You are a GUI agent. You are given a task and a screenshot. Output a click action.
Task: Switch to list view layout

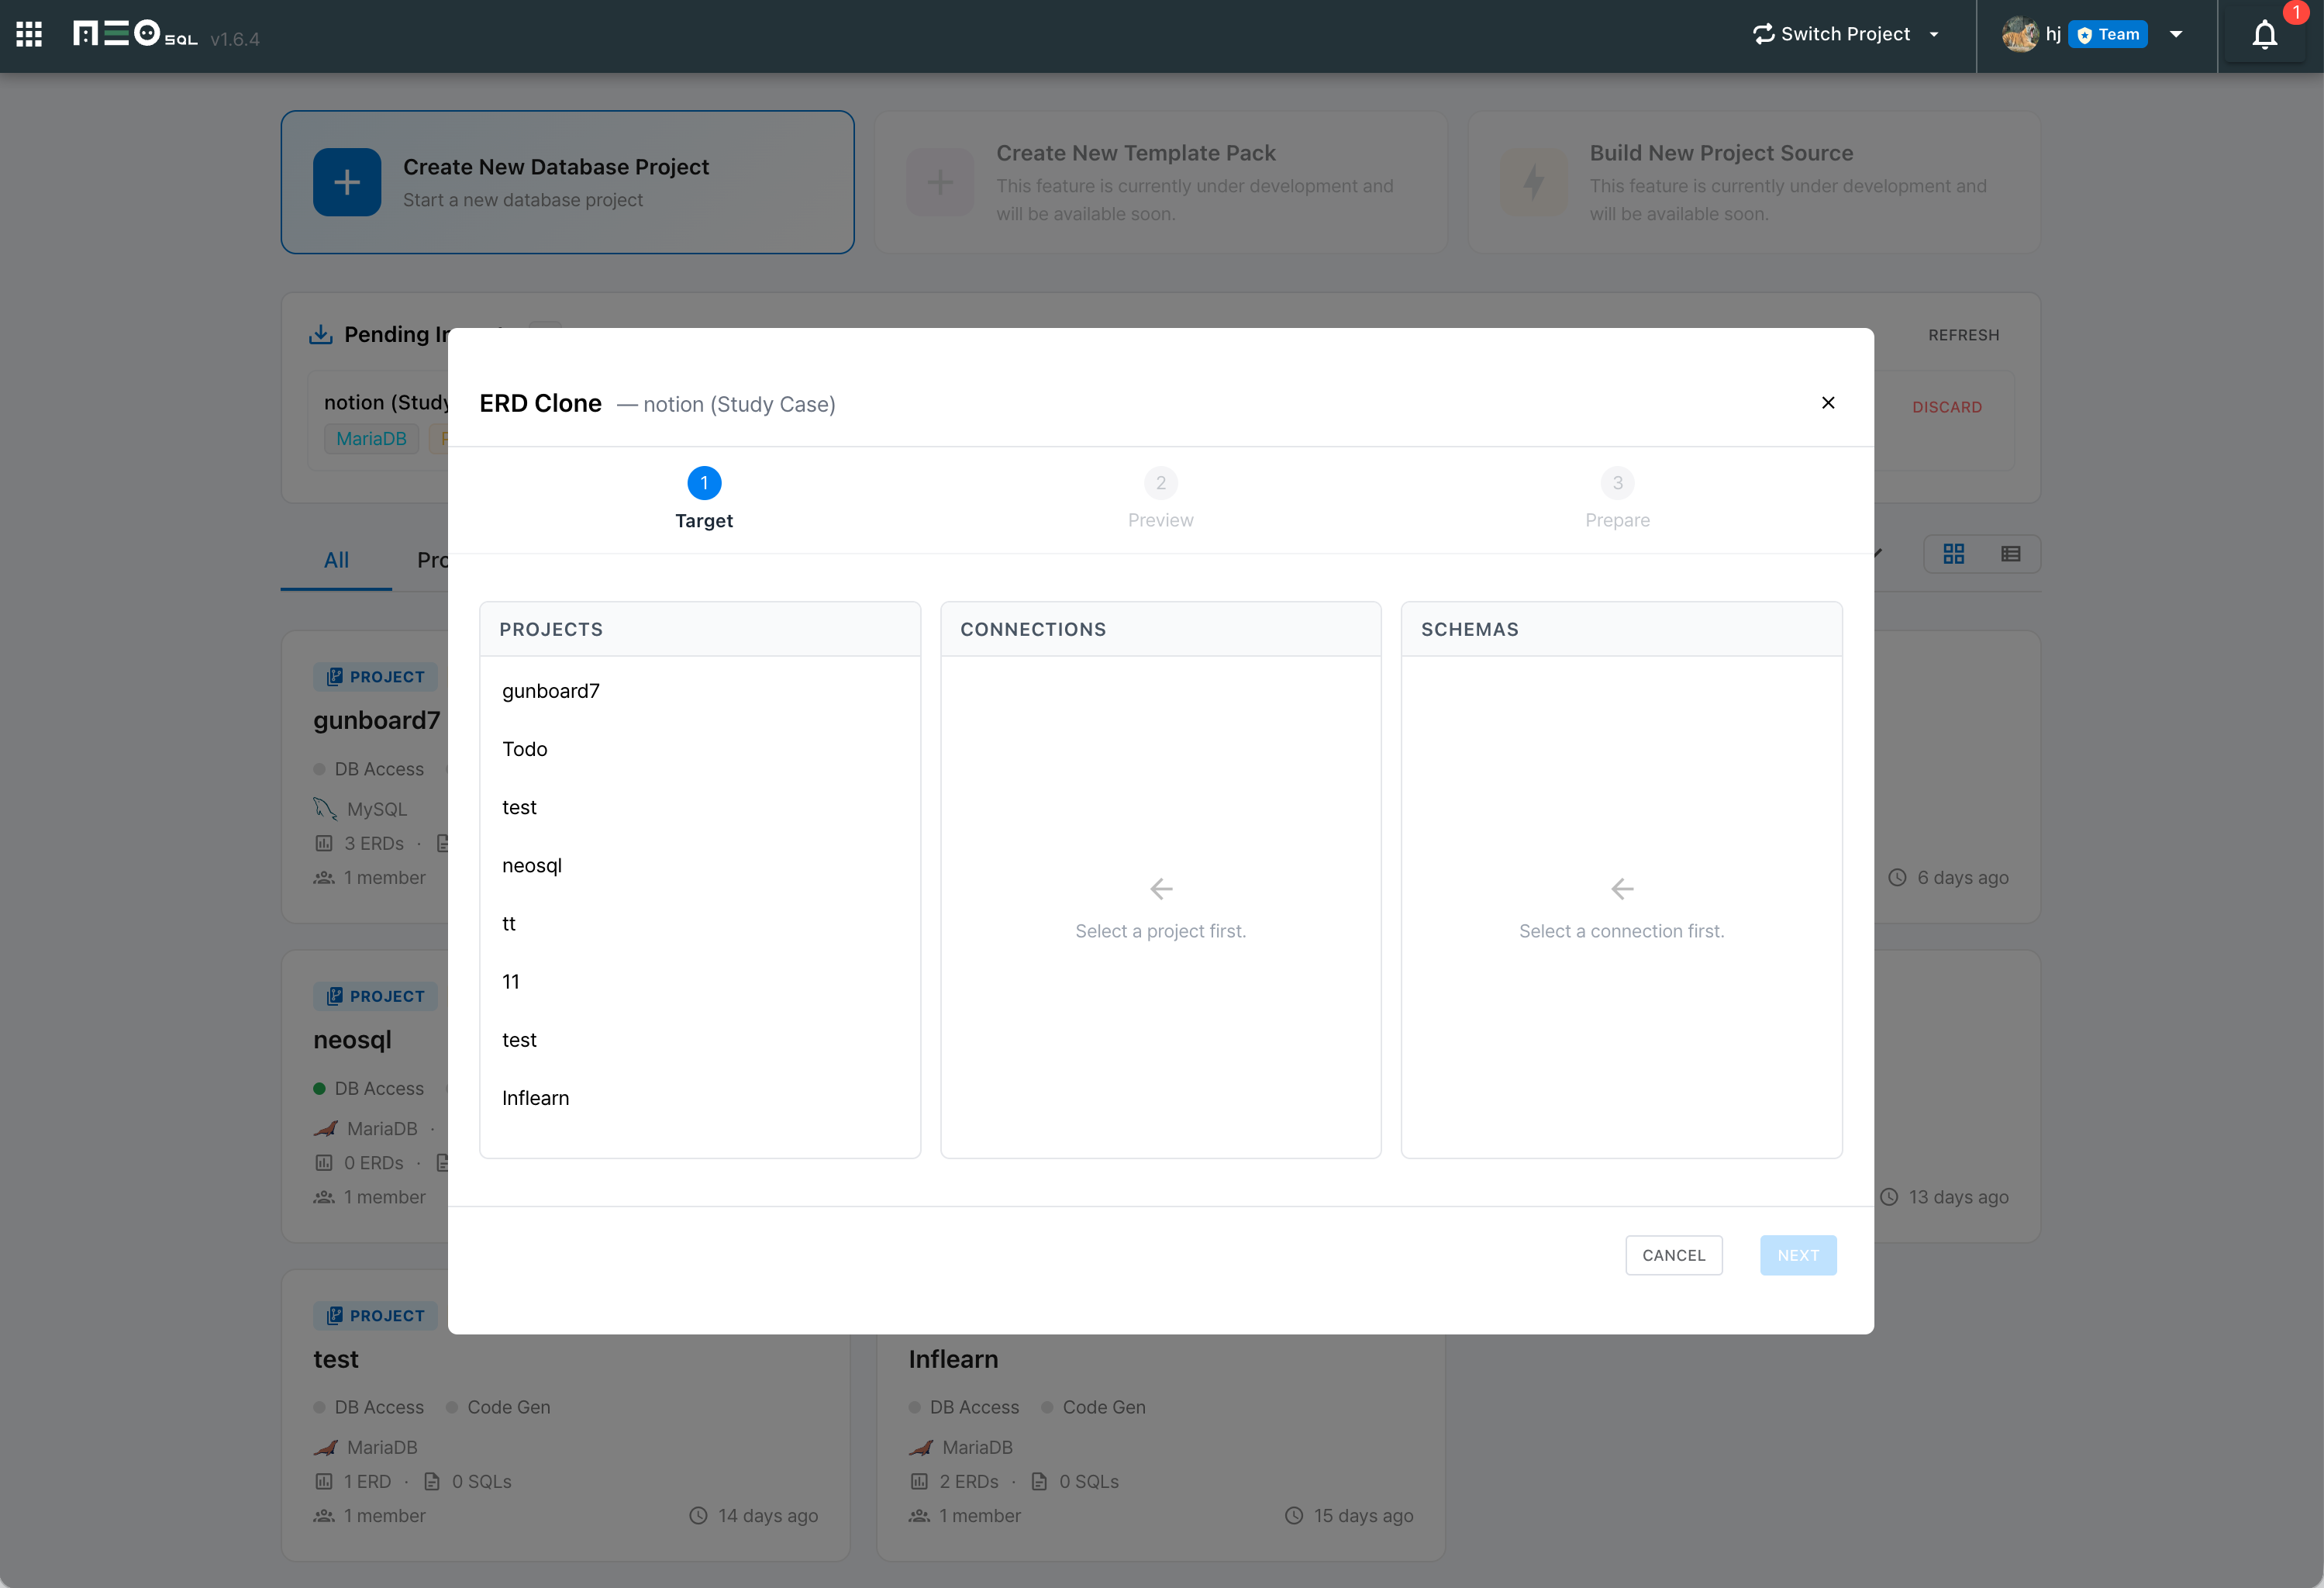tap(2011, 554)
